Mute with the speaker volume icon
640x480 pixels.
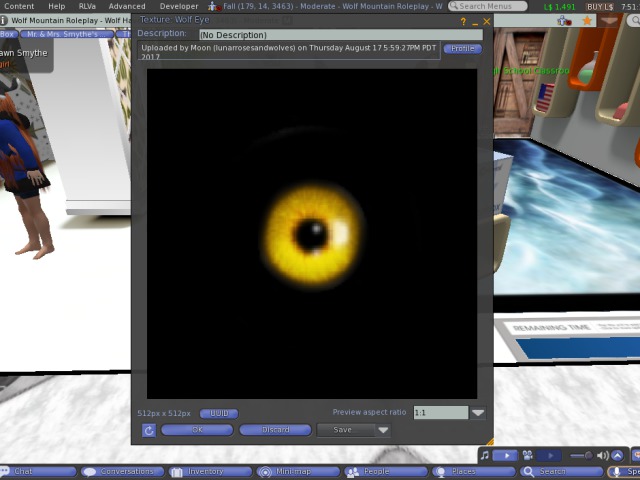[x=602, y=456]
